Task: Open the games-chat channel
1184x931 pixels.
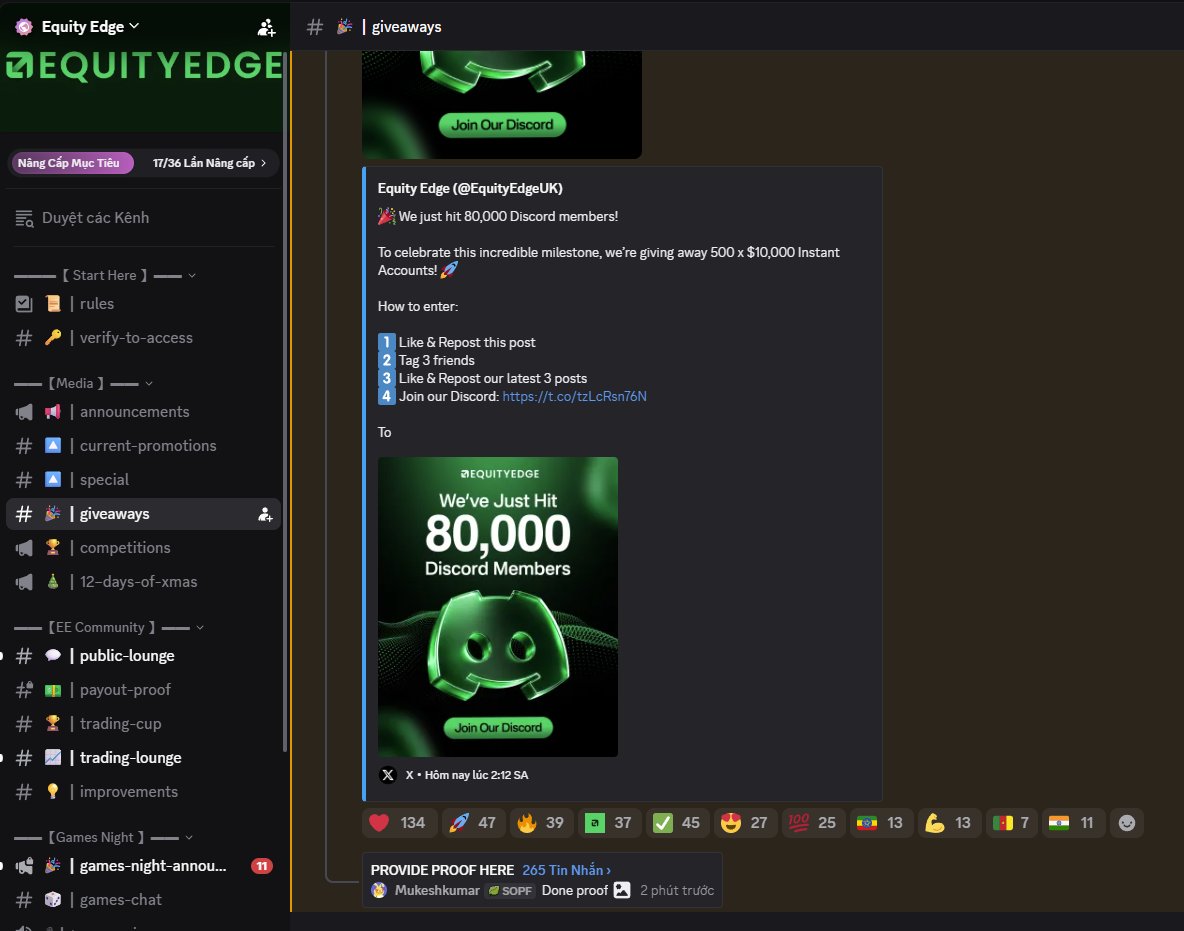Action: [x=143, y=899]
